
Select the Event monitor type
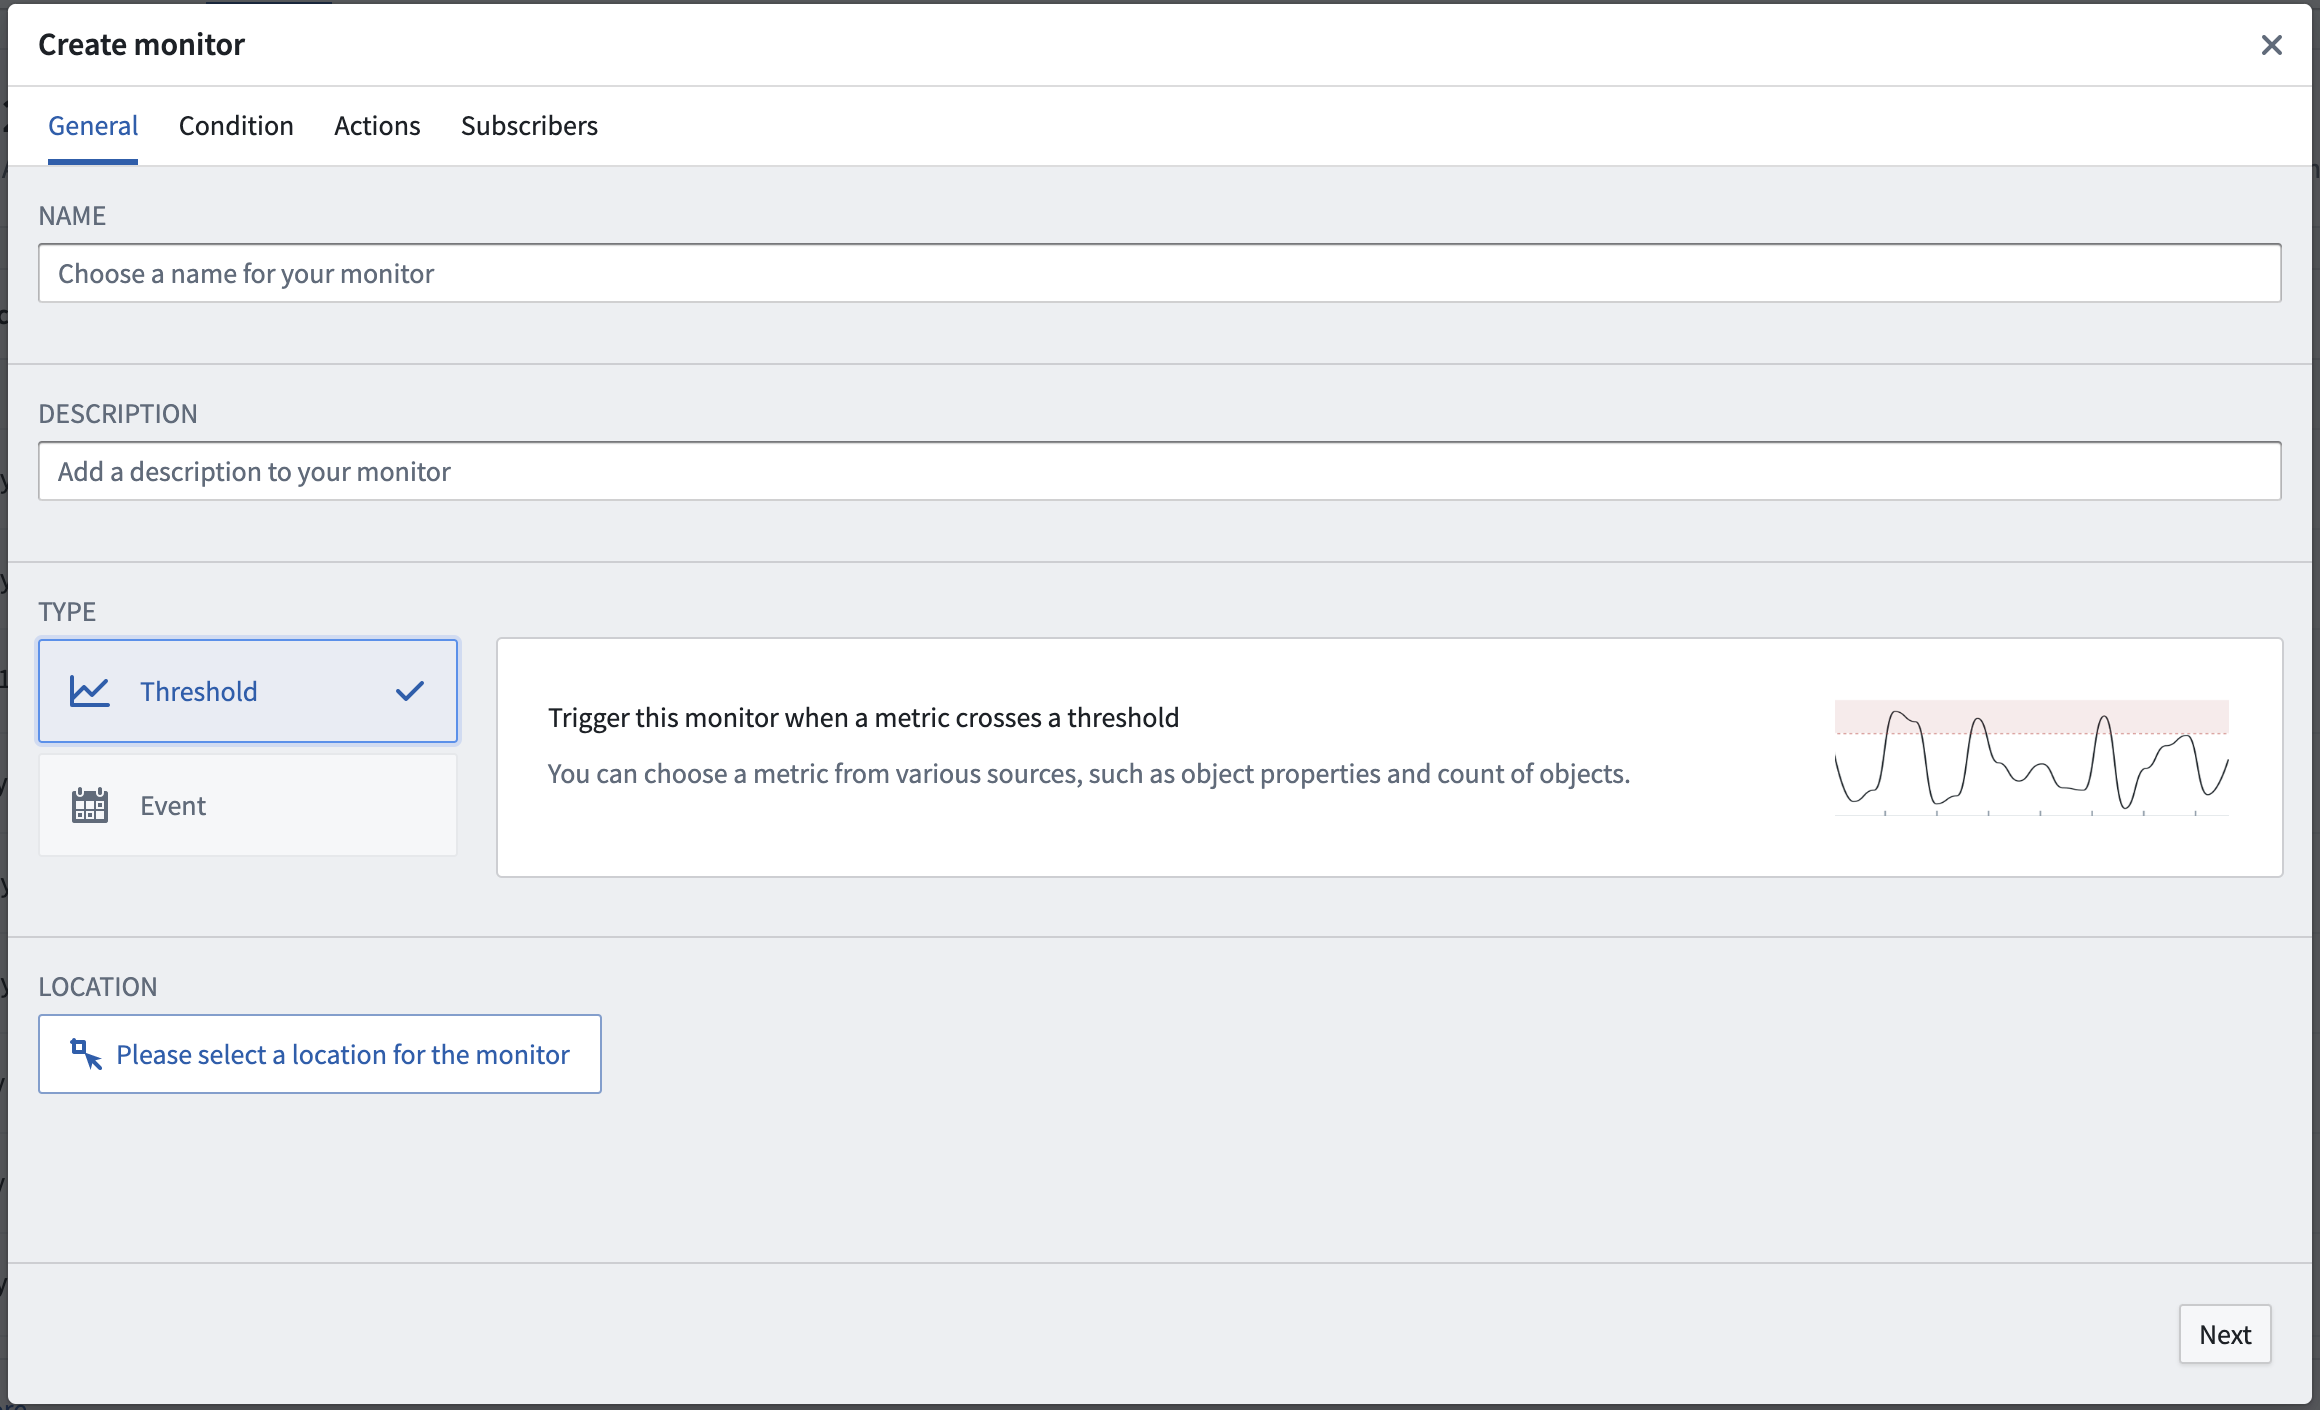[x=248, y=805]
